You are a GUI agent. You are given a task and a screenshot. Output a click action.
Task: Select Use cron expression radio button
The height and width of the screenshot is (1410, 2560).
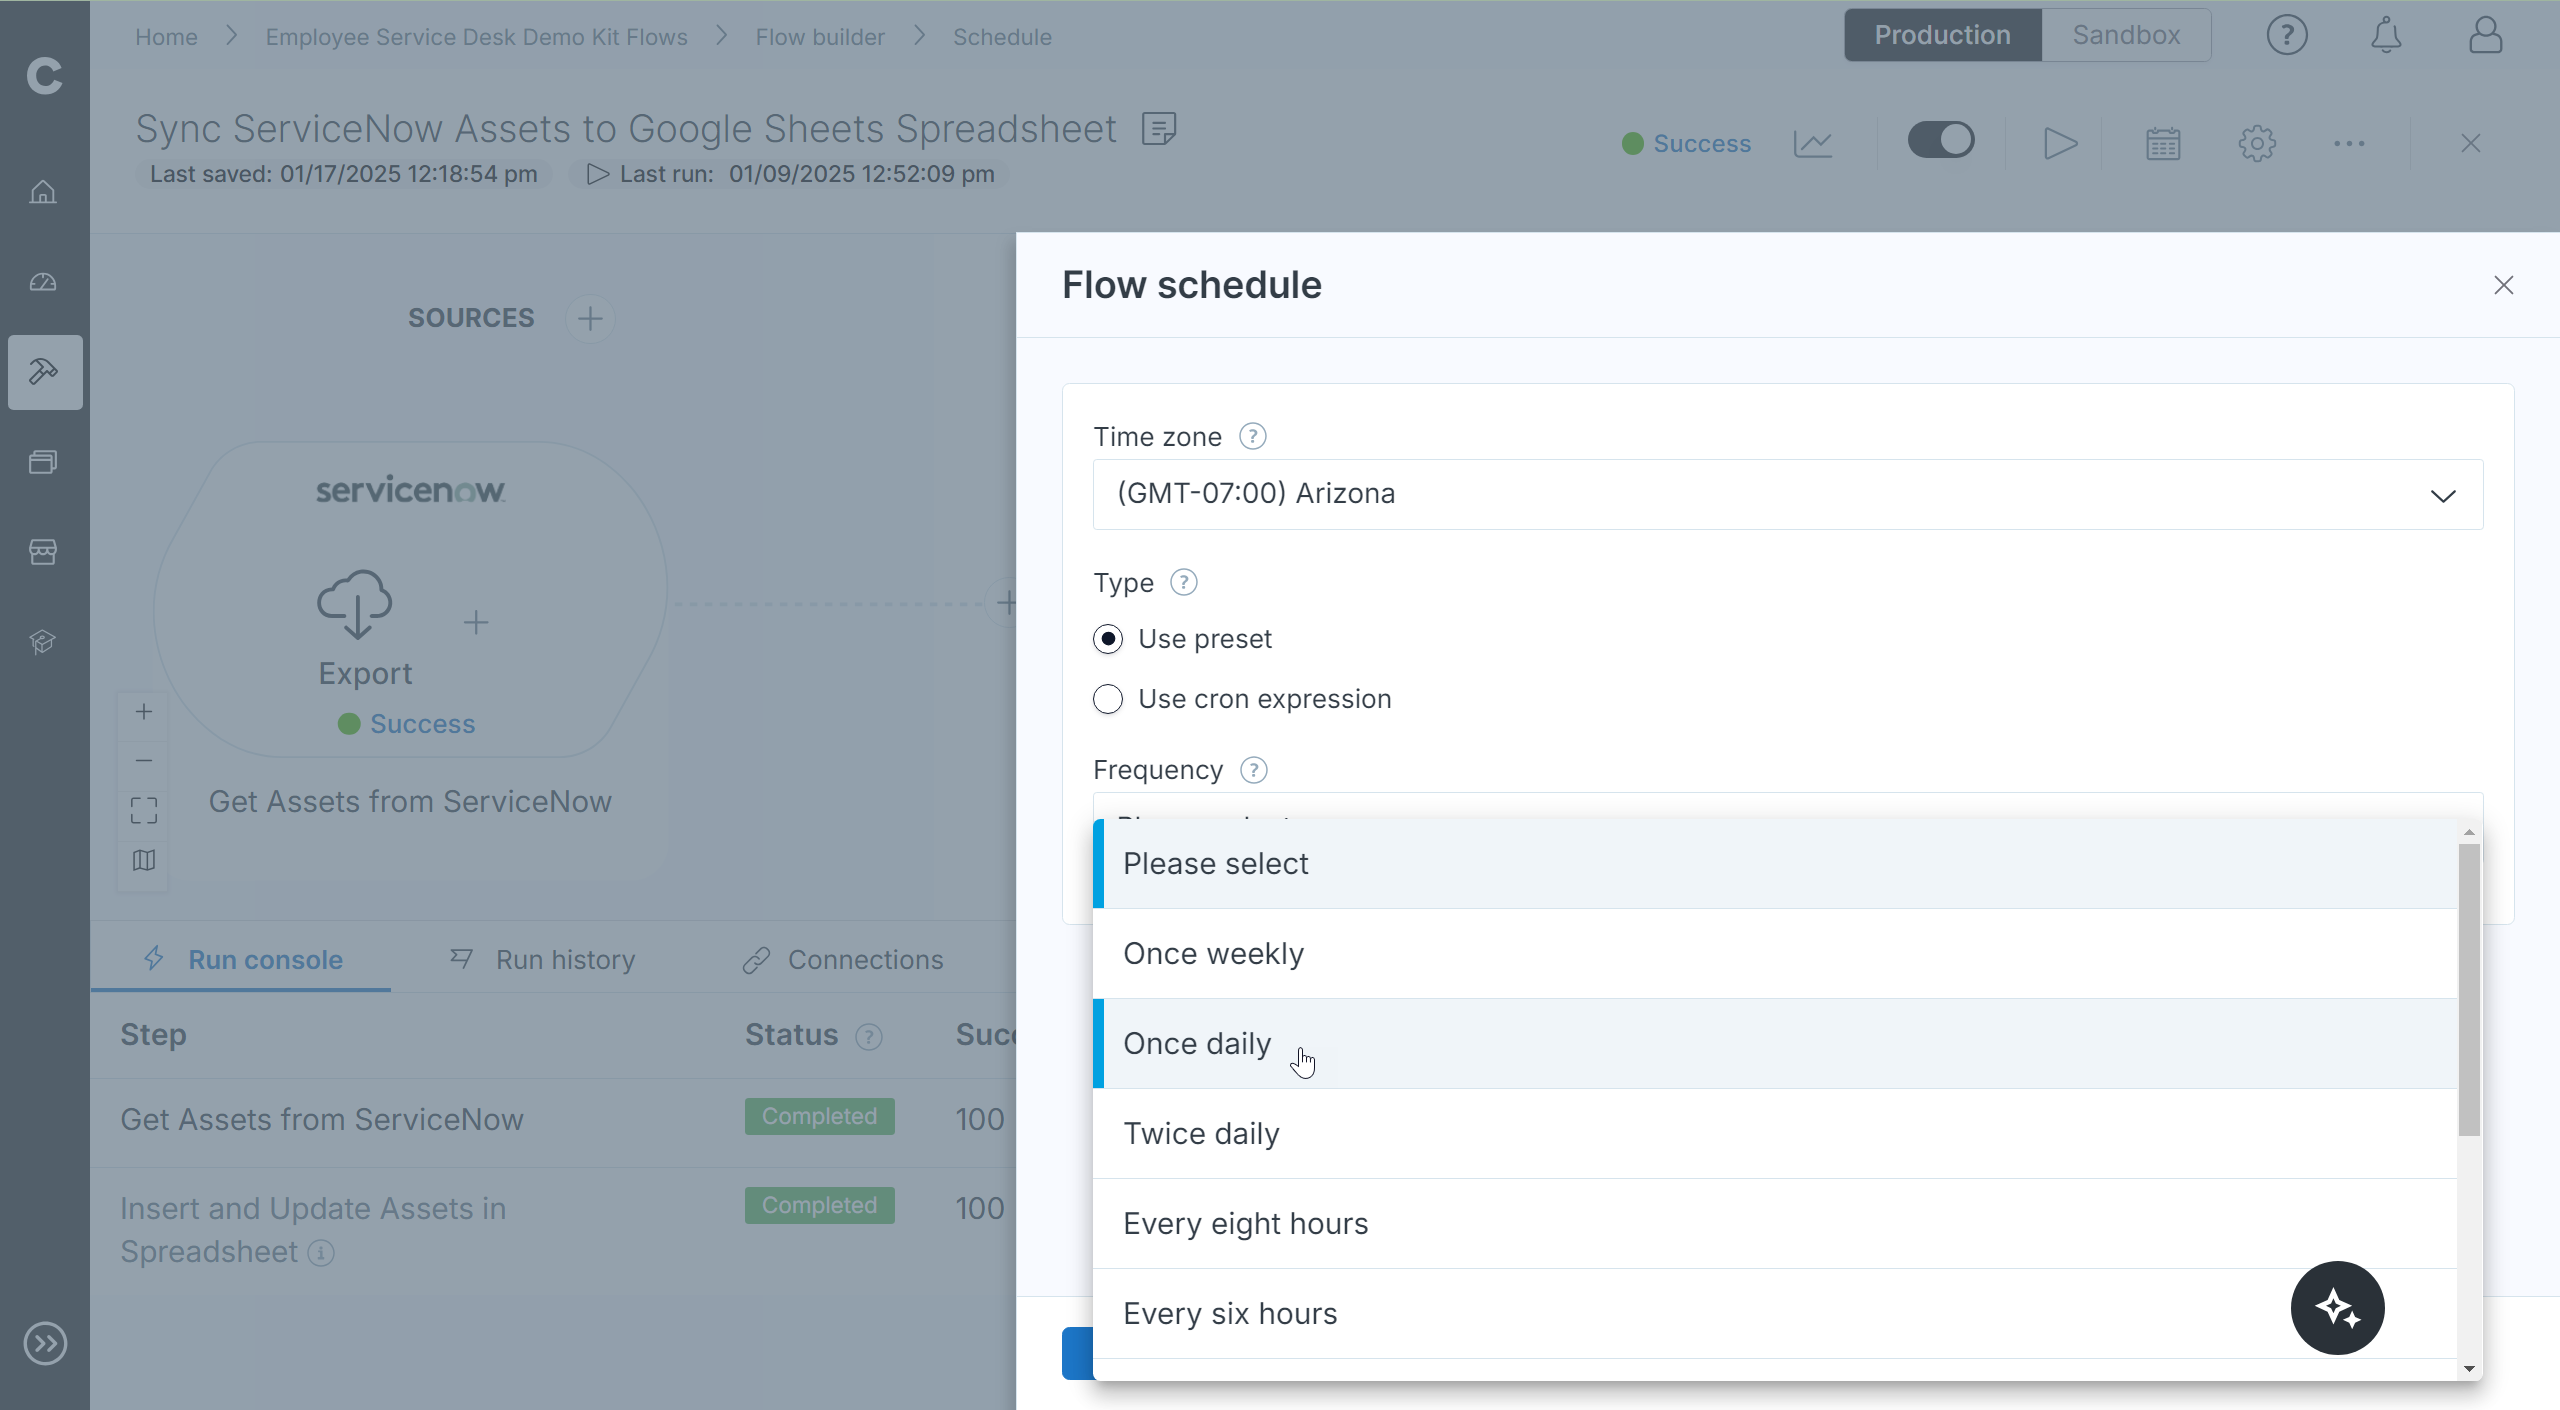pyautogui.click(x=1108, y=699)
